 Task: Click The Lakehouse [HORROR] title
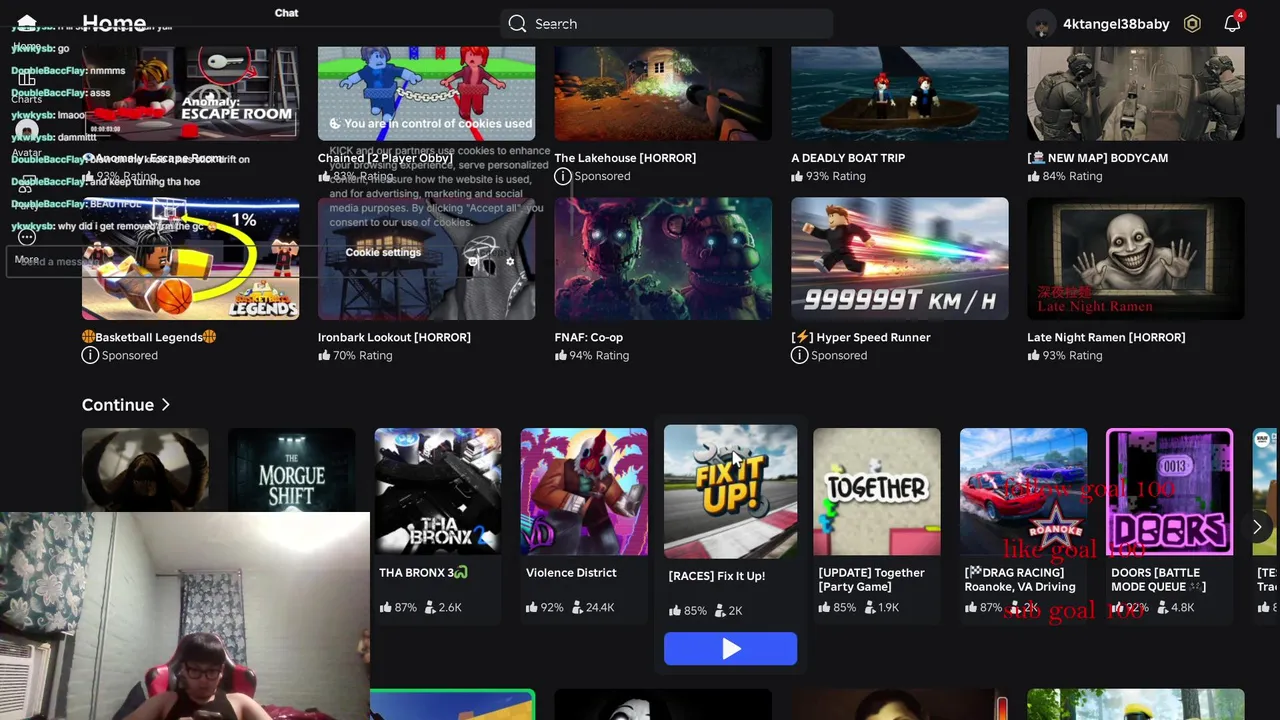(625, 158)
